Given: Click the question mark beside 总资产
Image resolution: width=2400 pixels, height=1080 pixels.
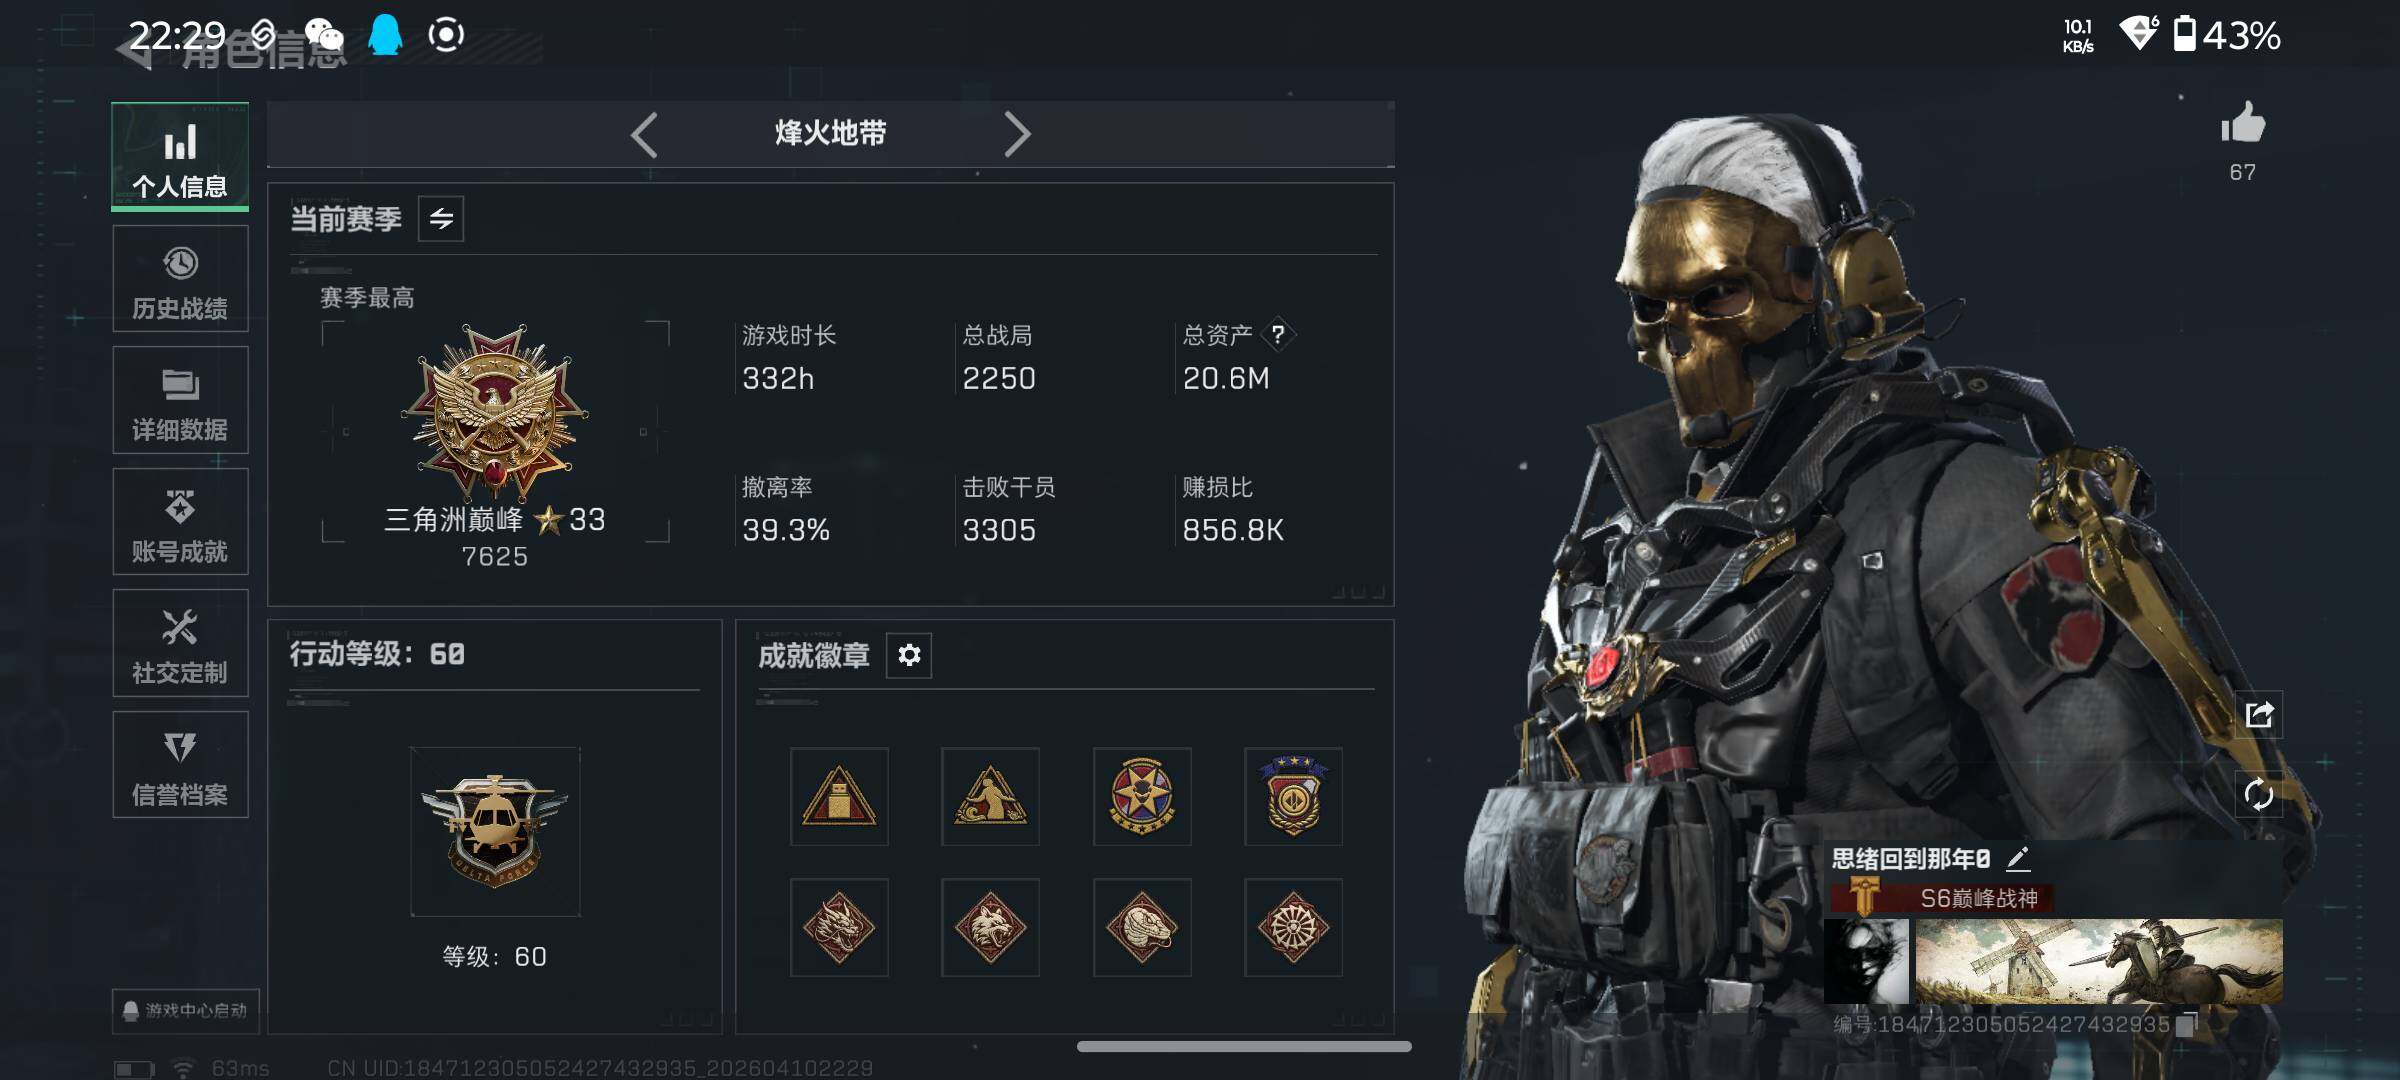Looking at the screenshot, I should 1278,335.
